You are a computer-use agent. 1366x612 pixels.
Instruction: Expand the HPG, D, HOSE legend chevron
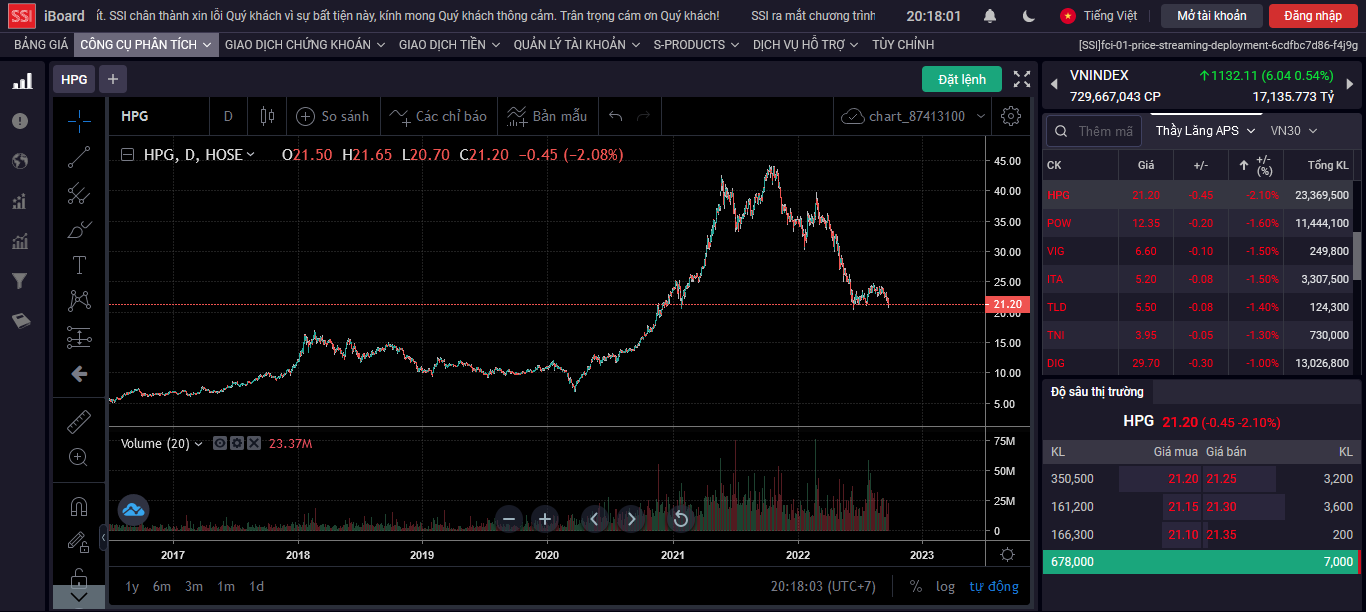pos(250,154)
